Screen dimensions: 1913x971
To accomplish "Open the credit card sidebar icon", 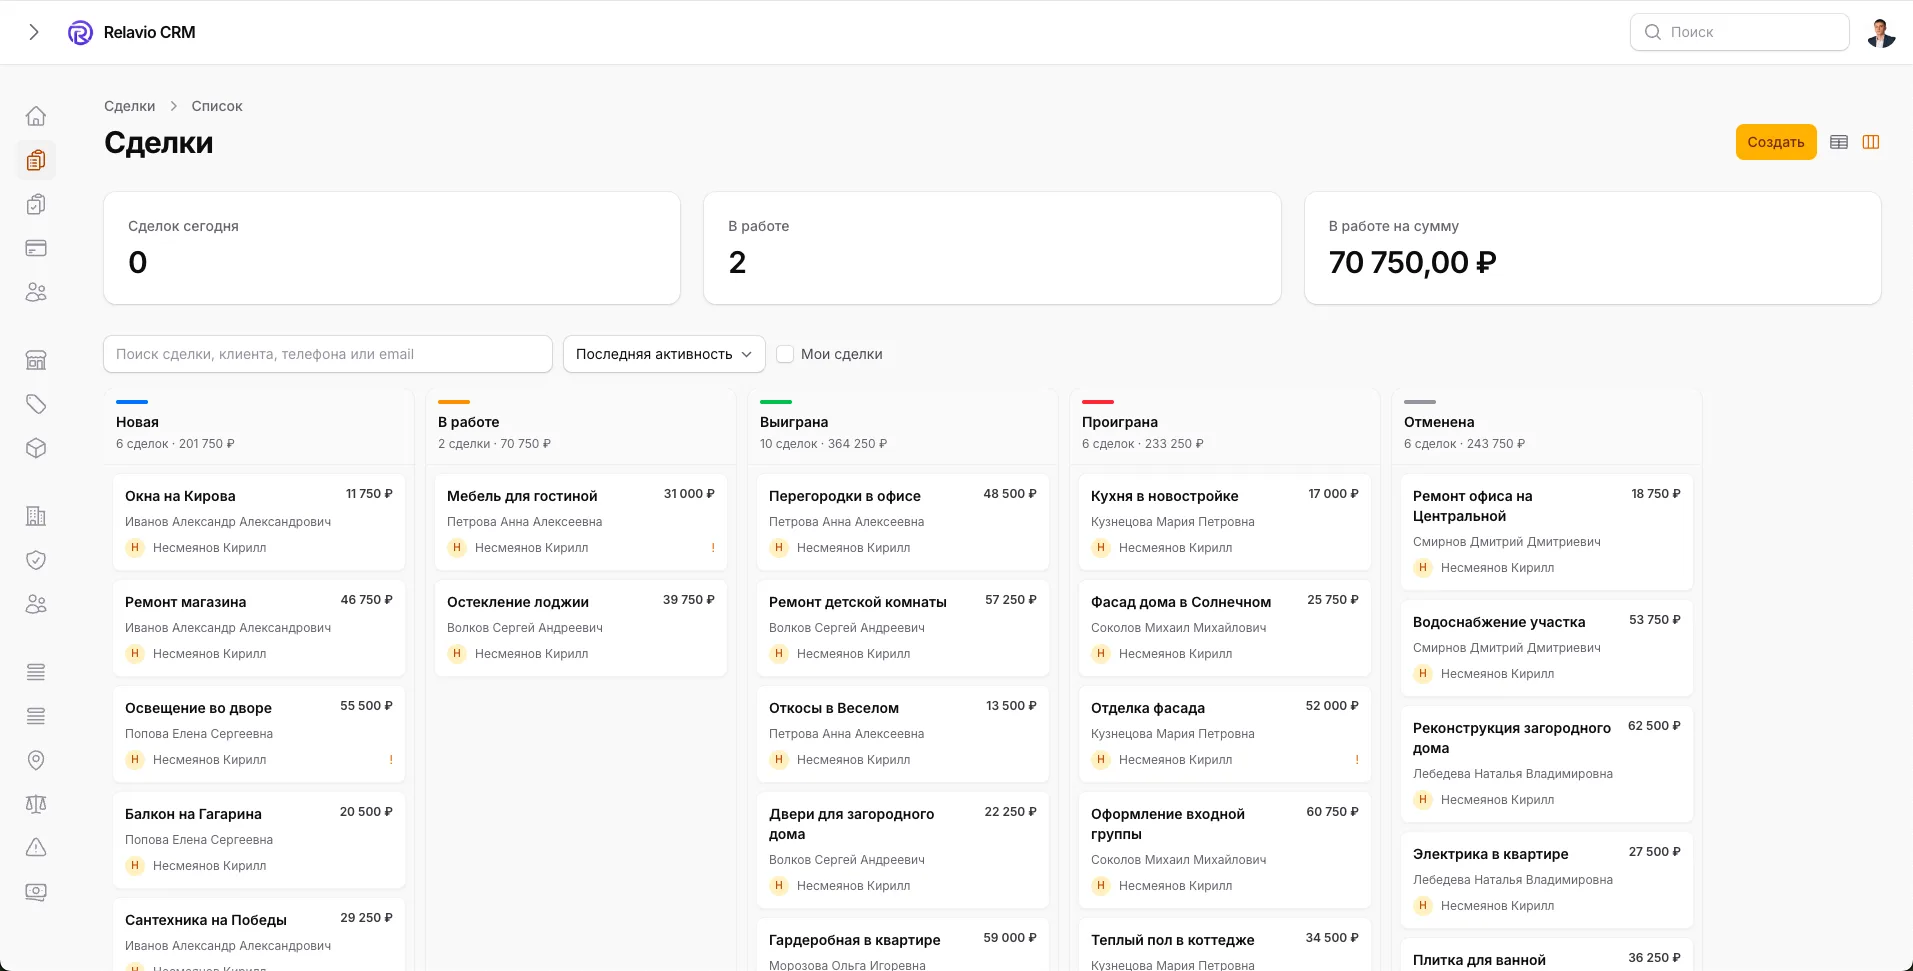I will (36, 248).
